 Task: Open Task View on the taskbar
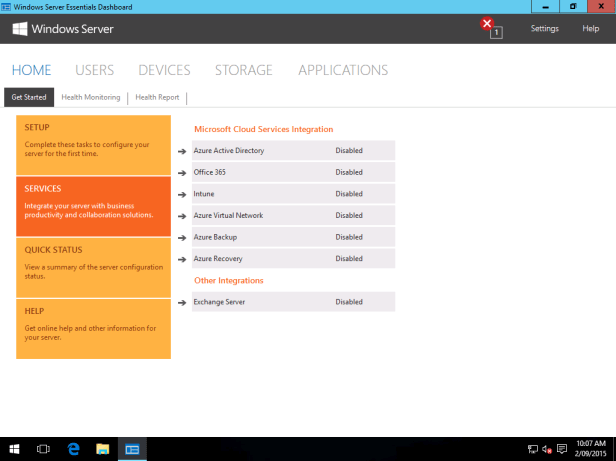pyautogui.click(x=44, y=450)
